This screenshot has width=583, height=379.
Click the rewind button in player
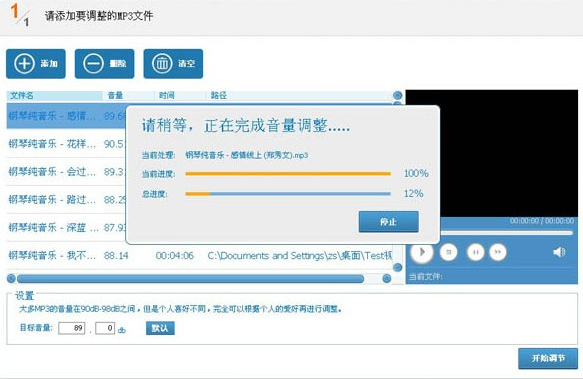(x=476, y=252)
